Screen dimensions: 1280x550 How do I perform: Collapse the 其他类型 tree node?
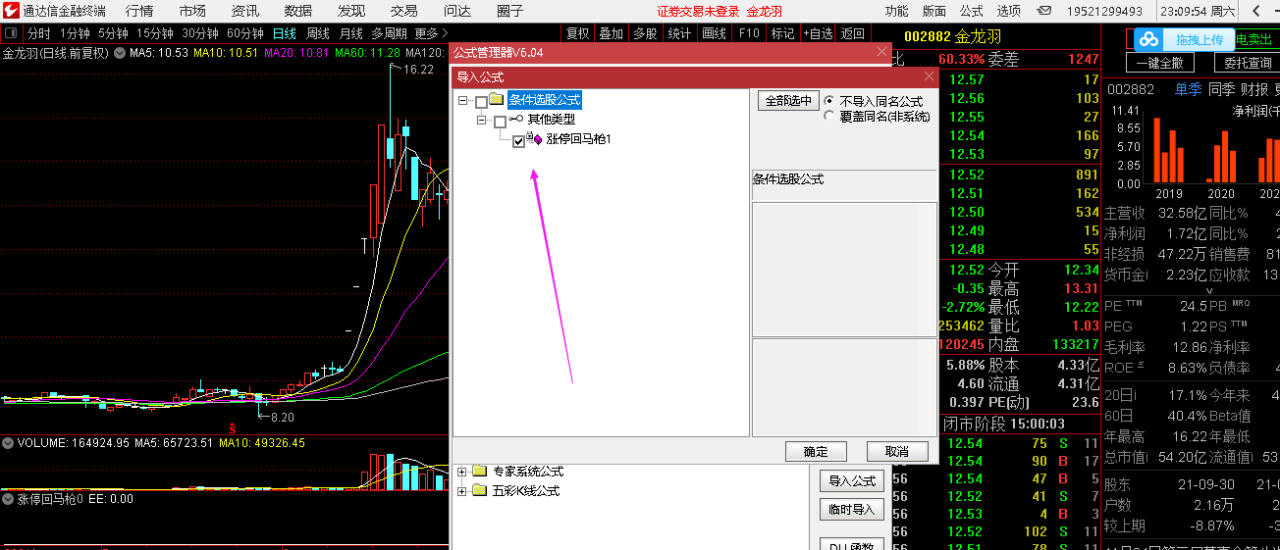[482, 121]
